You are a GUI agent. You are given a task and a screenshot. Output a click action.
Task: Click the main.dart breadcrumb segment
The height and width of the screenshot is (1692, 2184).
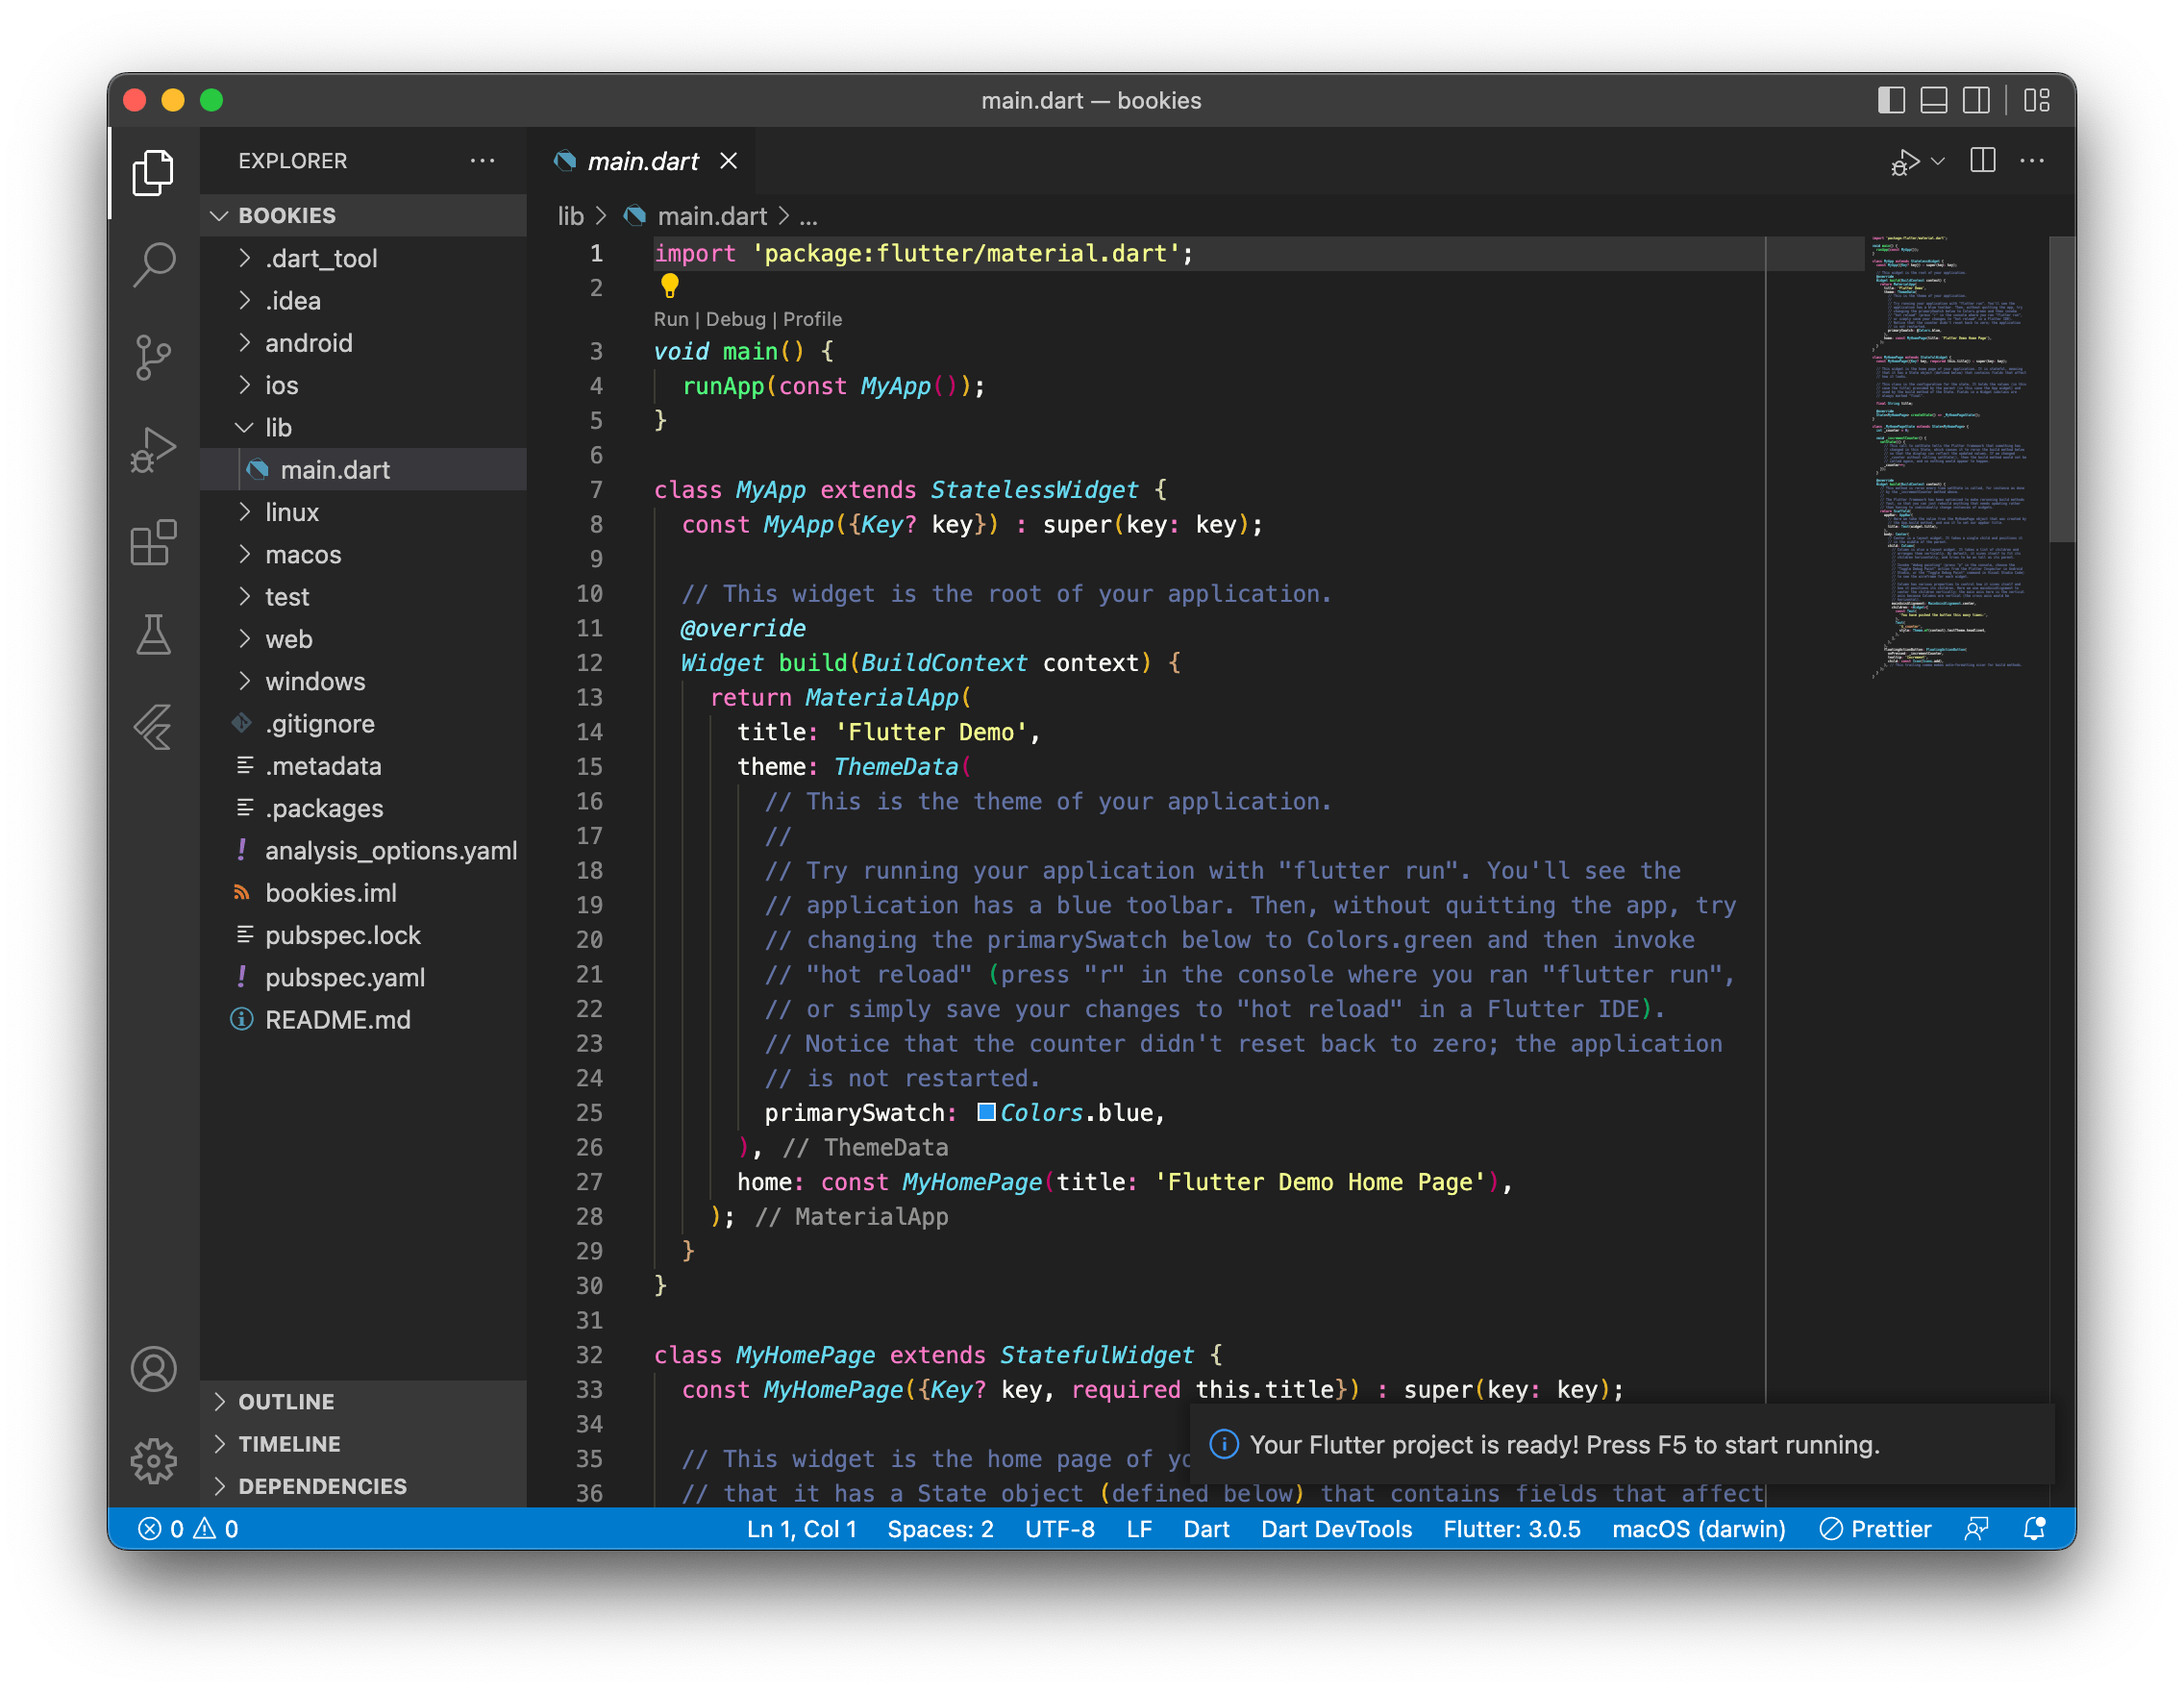click(x=712, y=216)
